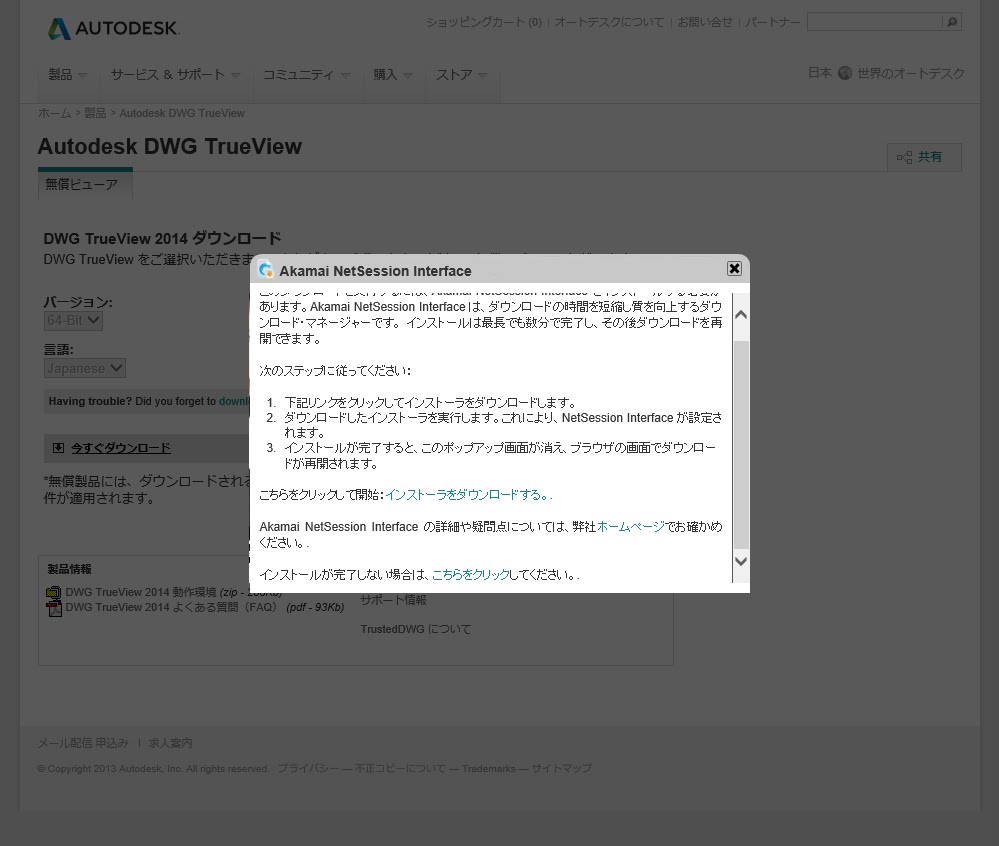Image resolution: width=999 pixels, height=846 pixels.
Task: Click TrustedDWG について link
Action: [415, 629]
